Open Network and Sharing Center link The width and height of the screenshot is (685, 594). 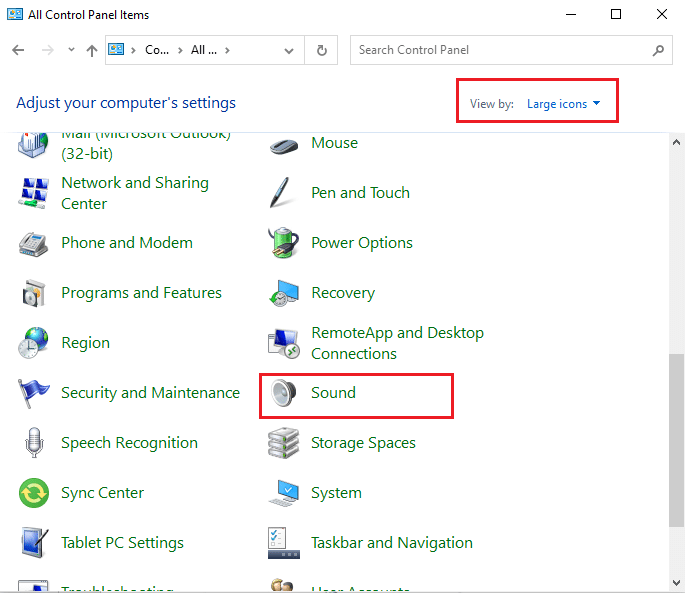[x=134, y=193]
